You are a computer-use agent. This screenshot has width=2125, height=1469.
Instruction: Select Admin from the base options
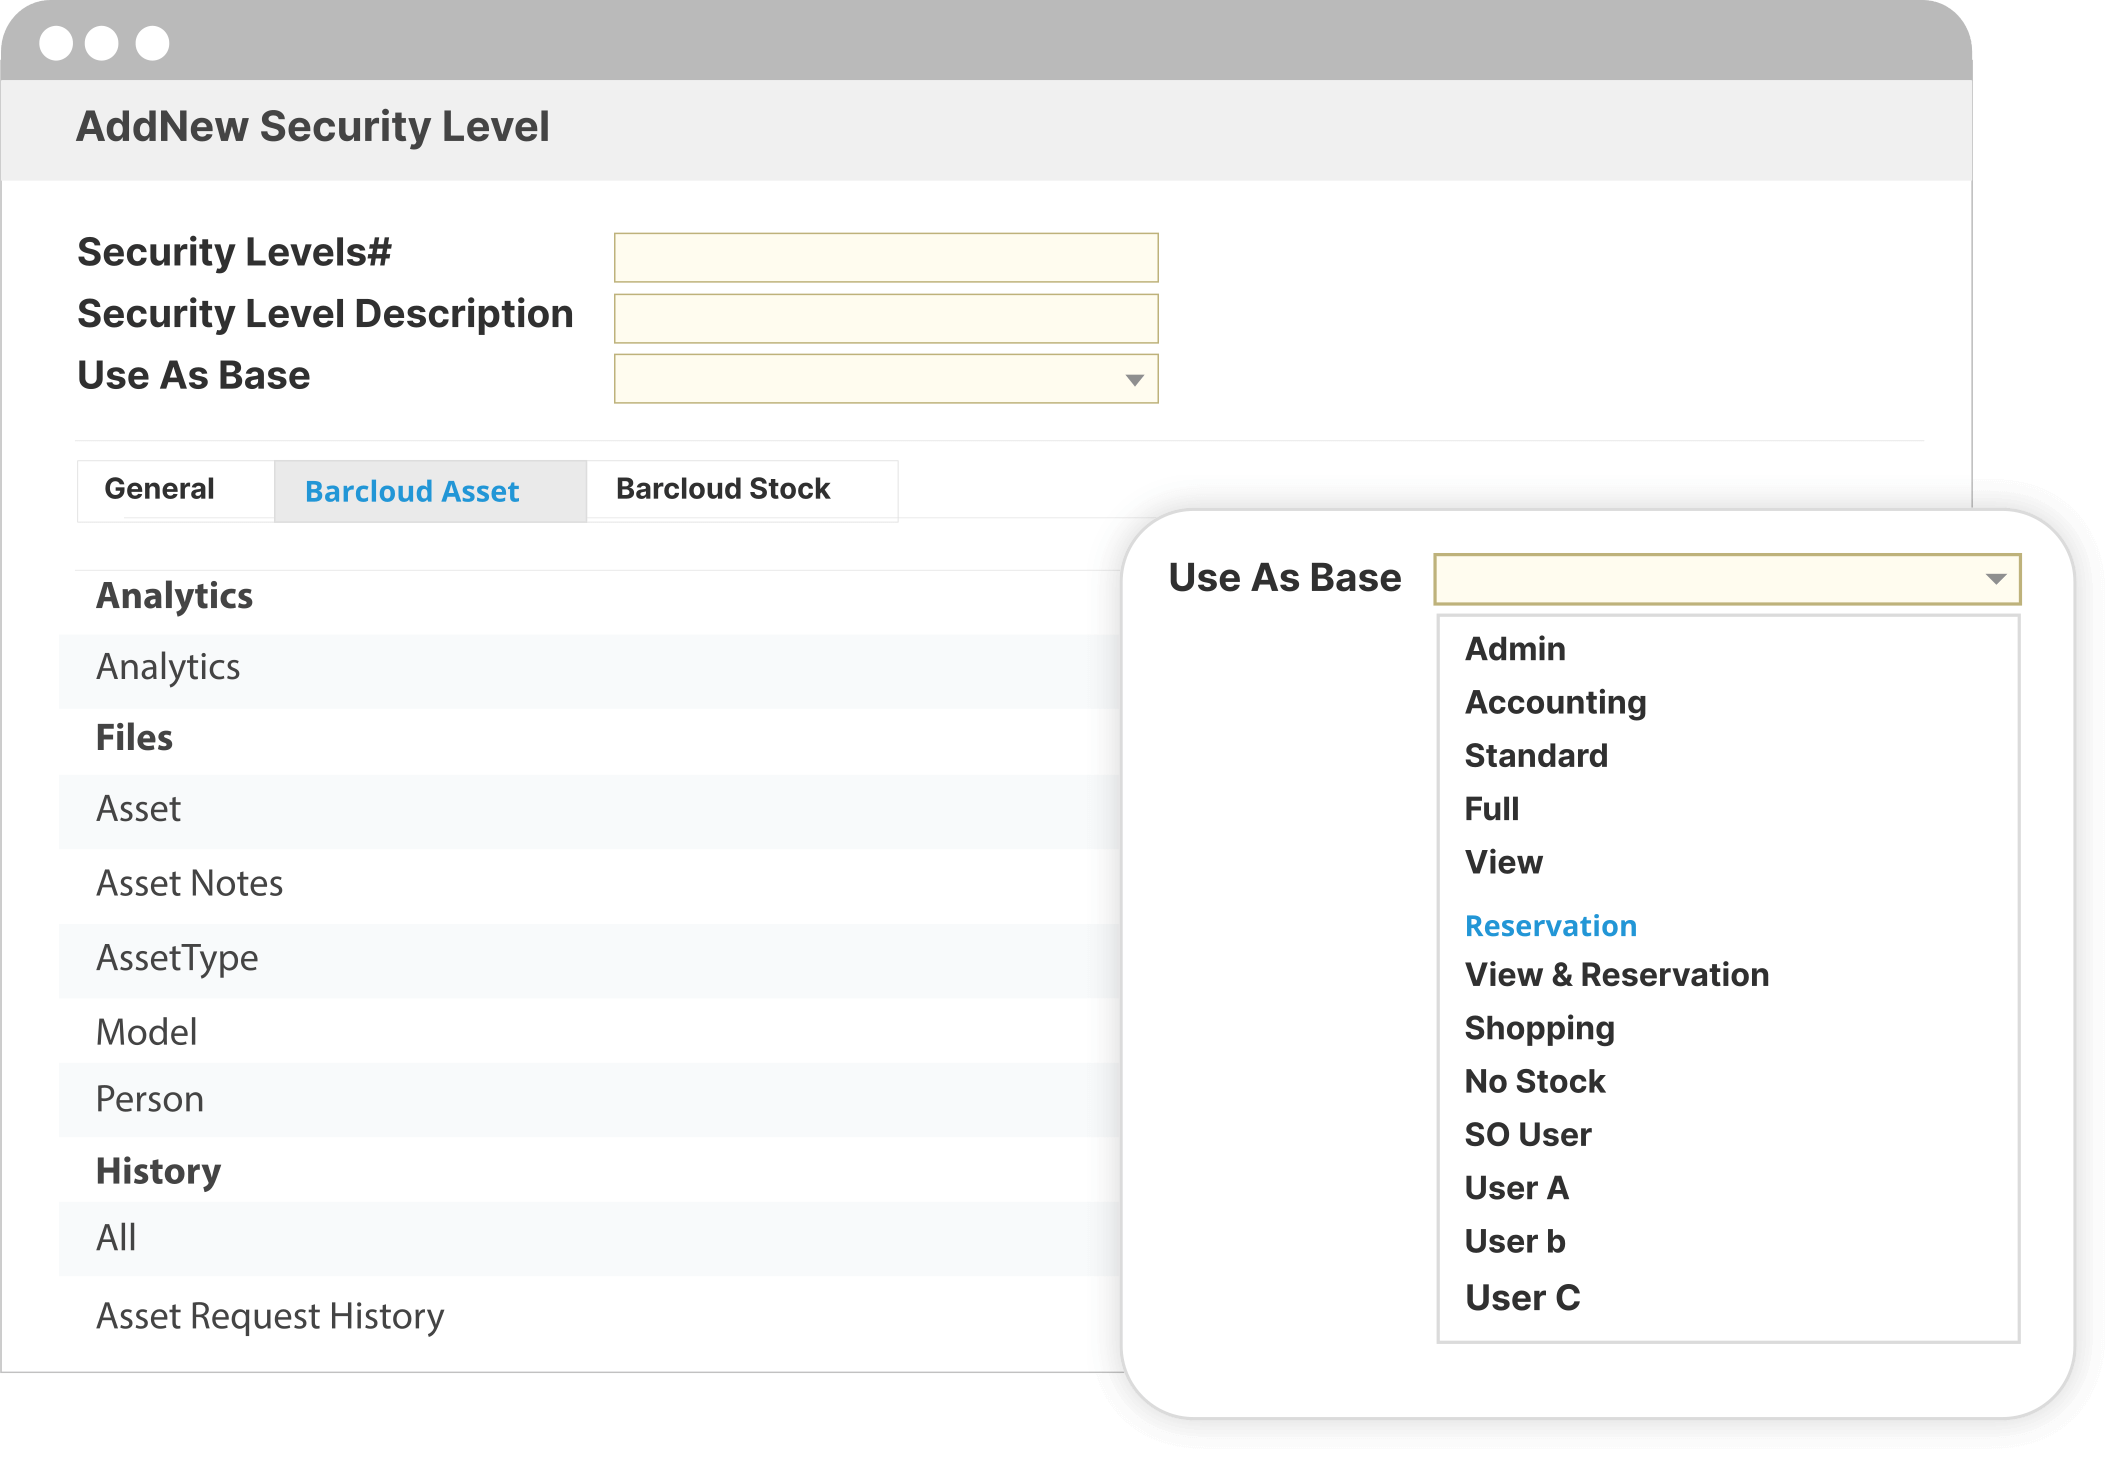[x=1513, y=649]
